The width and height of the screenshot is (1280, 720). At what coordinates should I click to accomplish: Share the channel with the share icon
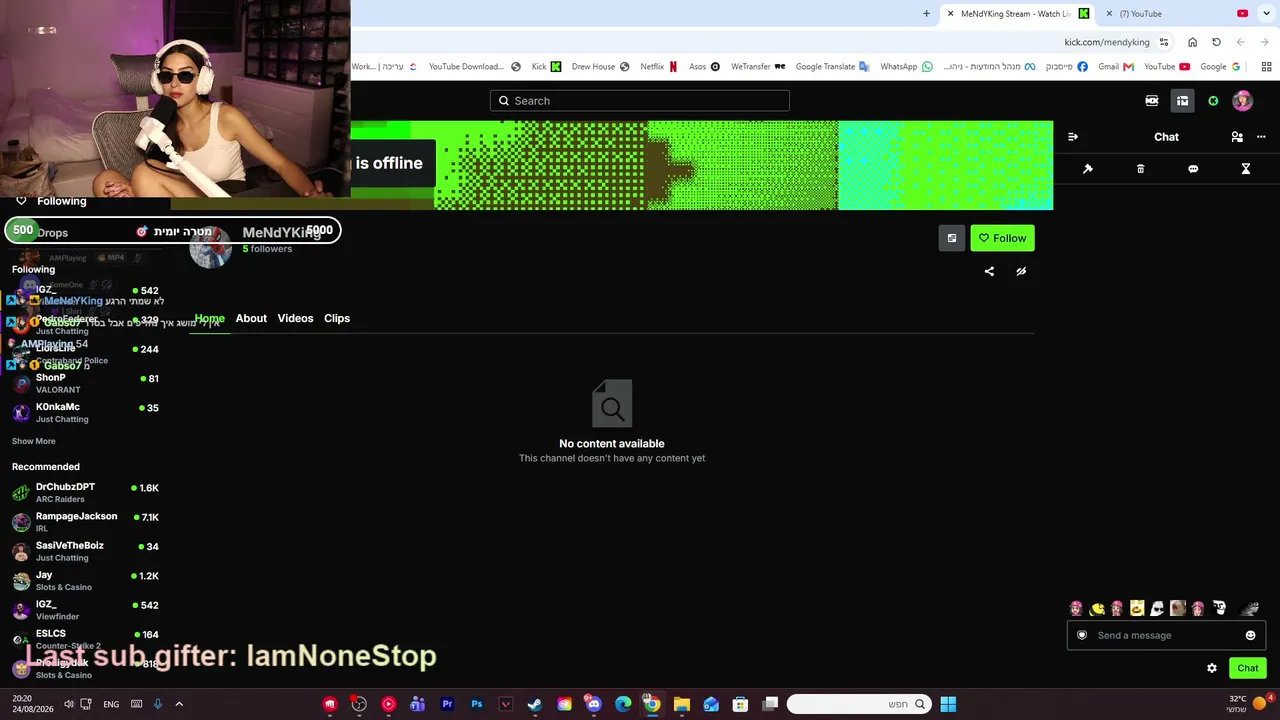(989, 271)
